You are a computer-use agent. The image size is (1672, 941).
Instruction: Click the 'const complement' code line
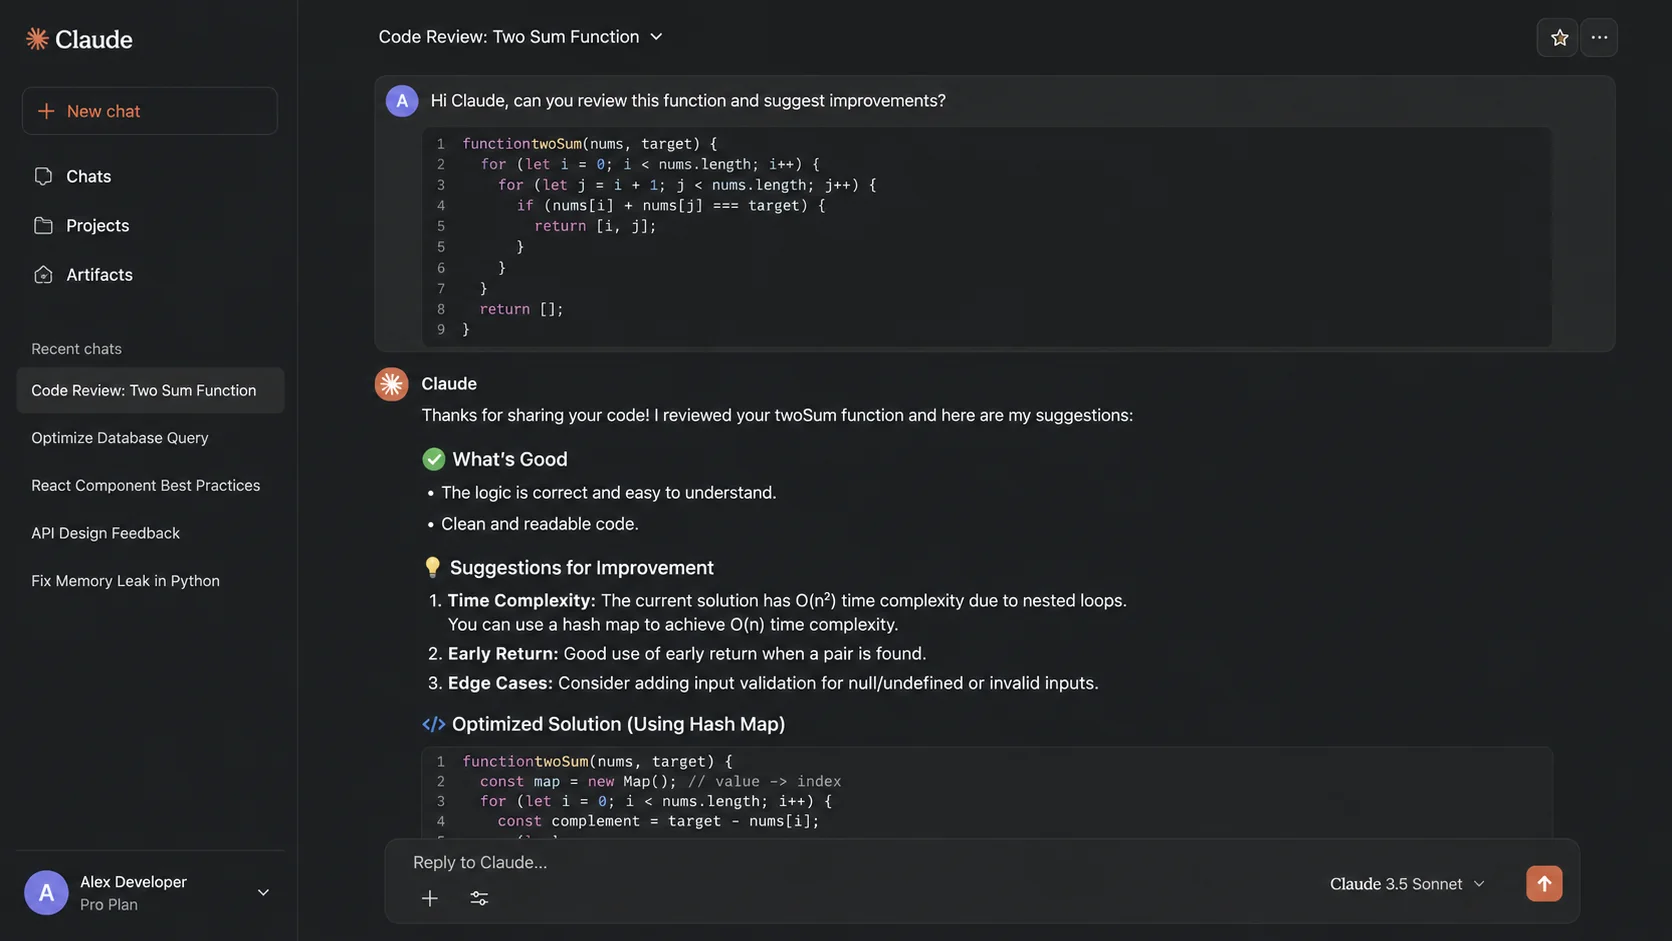point(658,821)
